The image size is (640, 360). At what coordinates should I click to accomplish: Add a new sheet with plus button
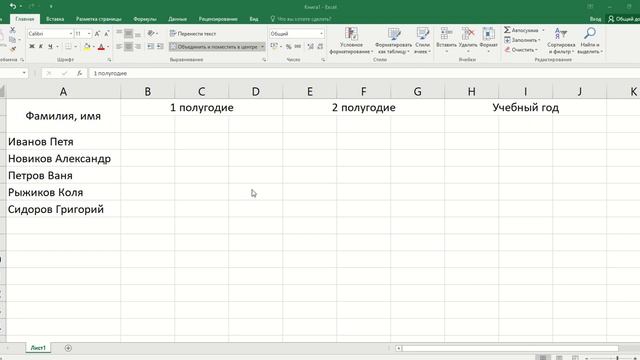[68, 348]
